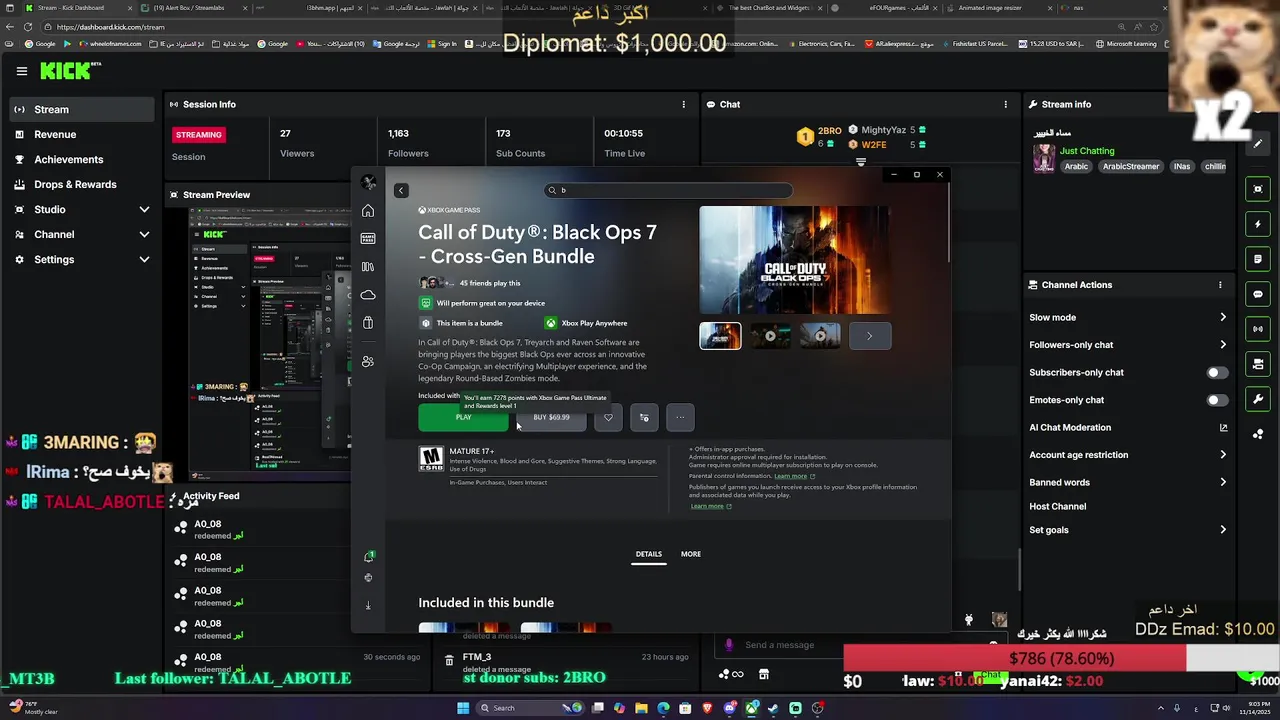1280x720 pixels.
Task: Click the camera panel icon on right rail
Action: click(x=1258, y=364)
